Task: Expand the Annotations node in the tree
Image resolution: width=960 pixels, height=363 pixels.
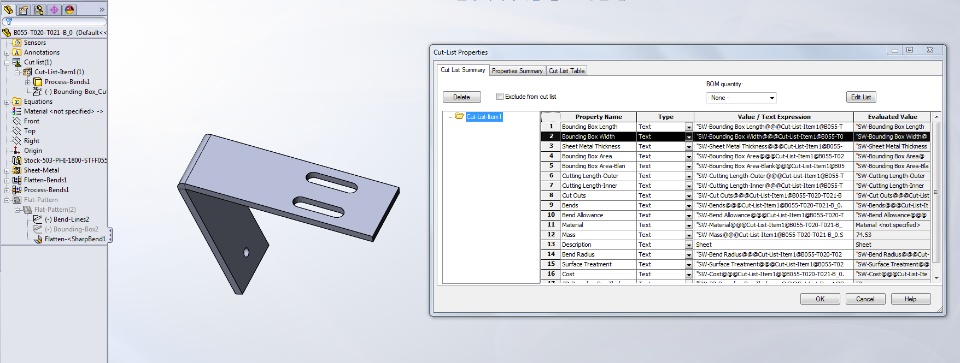Action: (x=7, y=53)
